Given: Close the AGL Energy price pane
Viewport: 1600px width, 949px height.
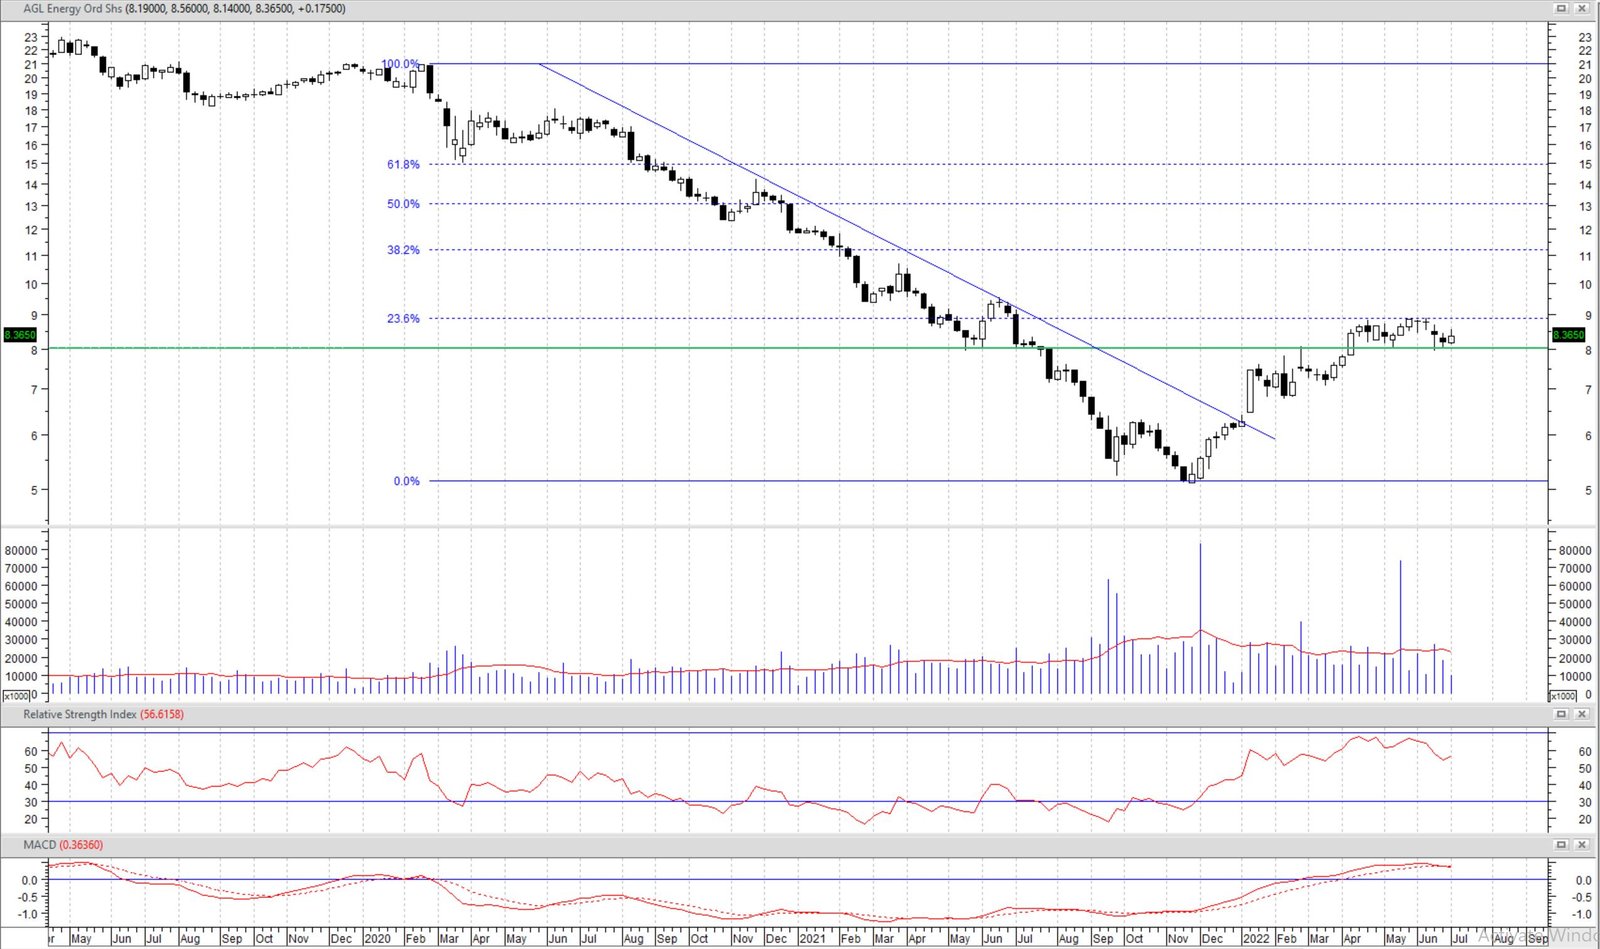Looking at the screenshot, I should (x=1582, y=8).
